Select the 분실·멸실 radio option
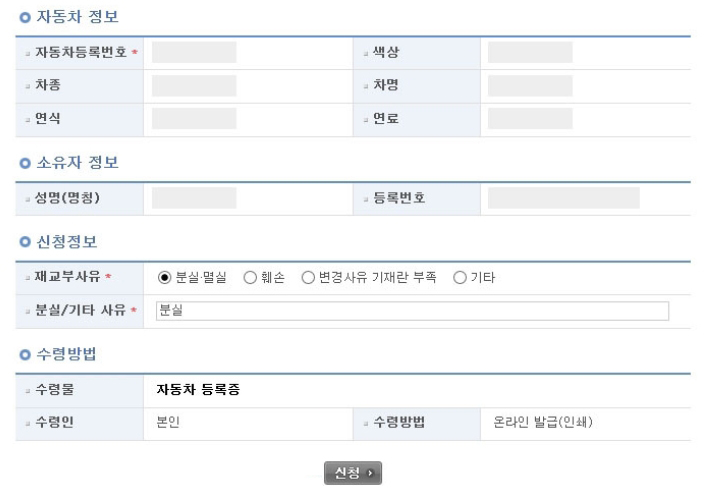 click(x=164, y=278)
